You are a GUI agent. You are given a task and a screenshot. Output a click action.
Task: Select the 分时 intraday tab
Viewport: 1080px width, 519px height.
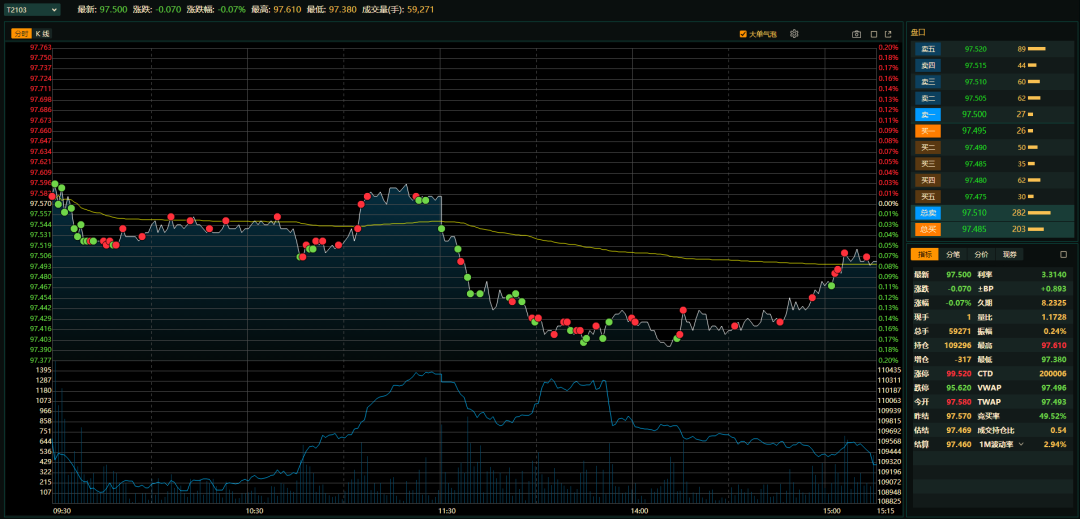pyautogui.click(x=21, y=34)
